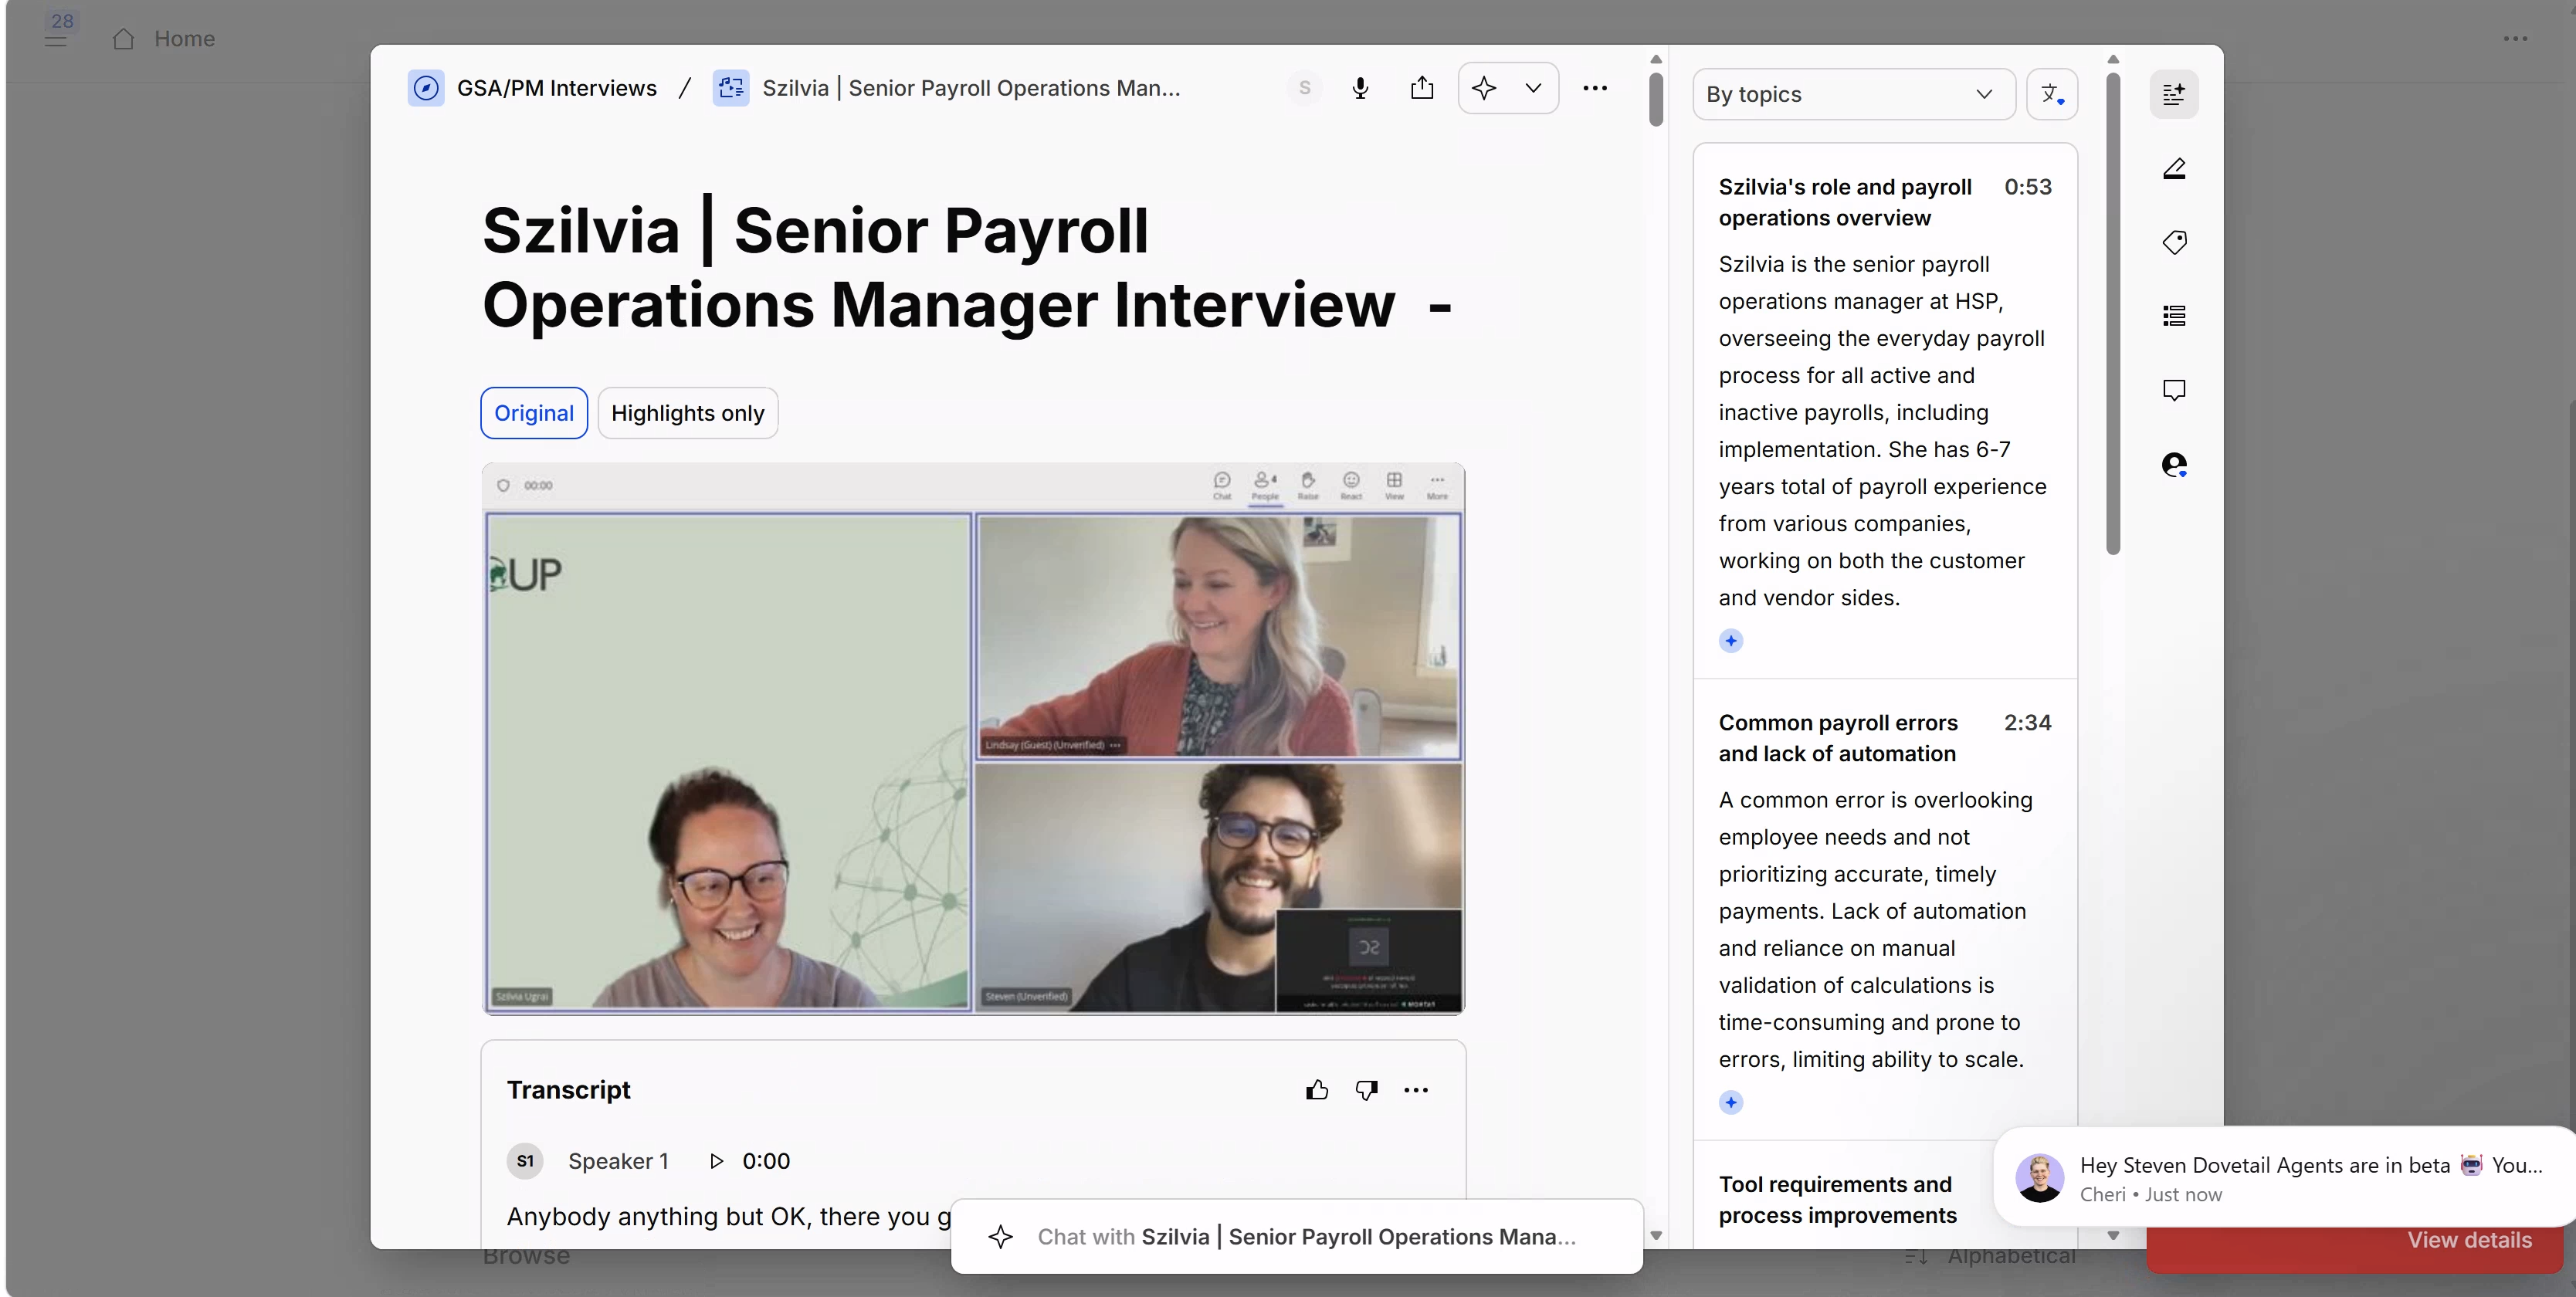Open the tags sidebar icon
This screenshot has width=2576, height=1297.
(x=2174, y=242)
